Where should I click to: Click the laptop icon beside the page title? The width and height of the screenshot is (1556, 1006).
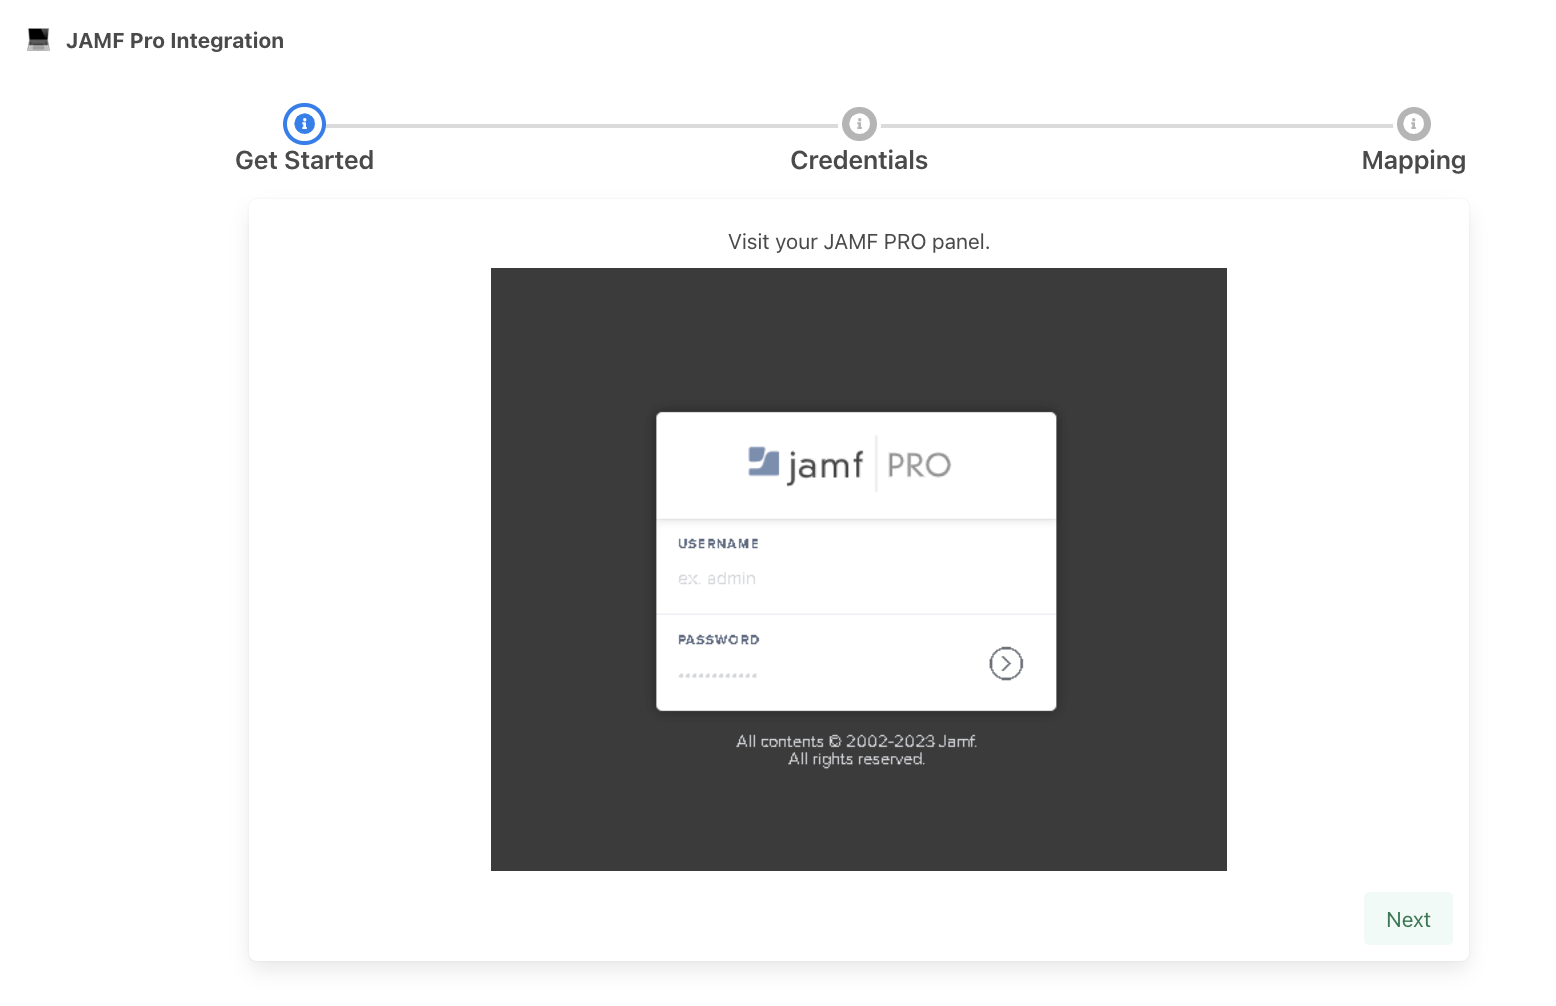(39, 40)
